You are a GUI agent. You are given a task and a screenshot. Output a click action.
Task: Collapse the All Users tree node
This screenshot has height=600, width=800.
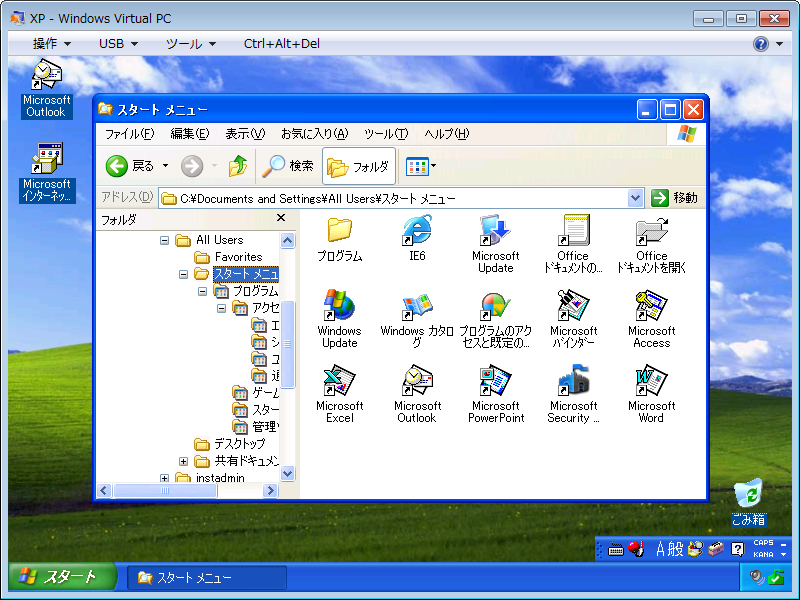[x=165, y=240]
